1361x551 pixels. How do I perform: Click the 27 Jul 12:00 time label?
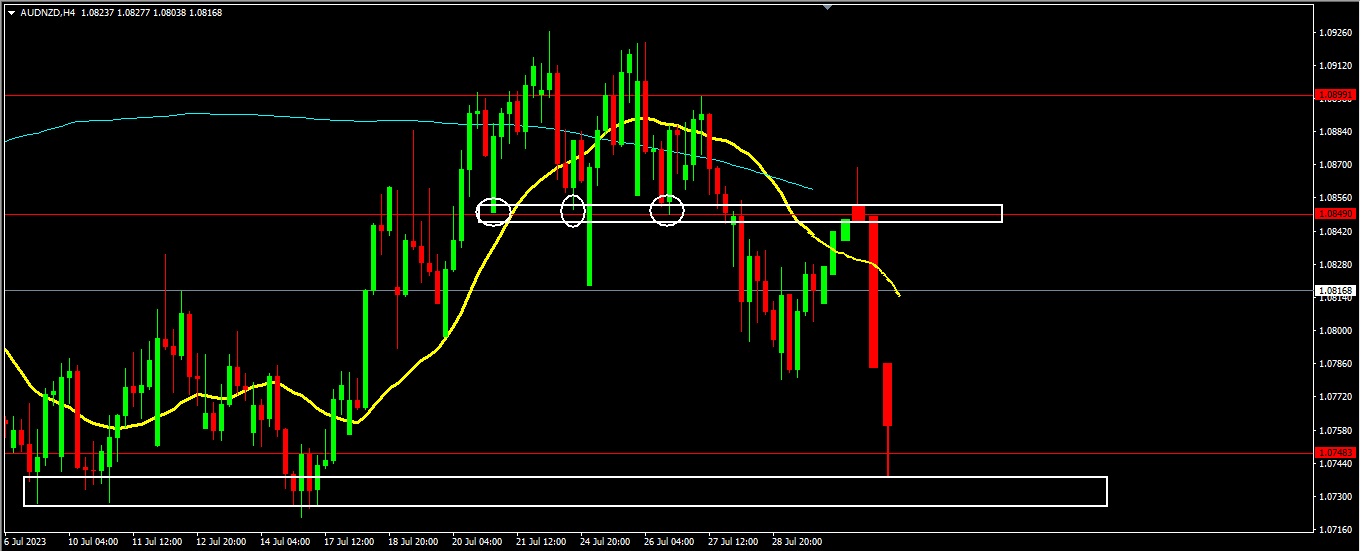pos(732,542)
